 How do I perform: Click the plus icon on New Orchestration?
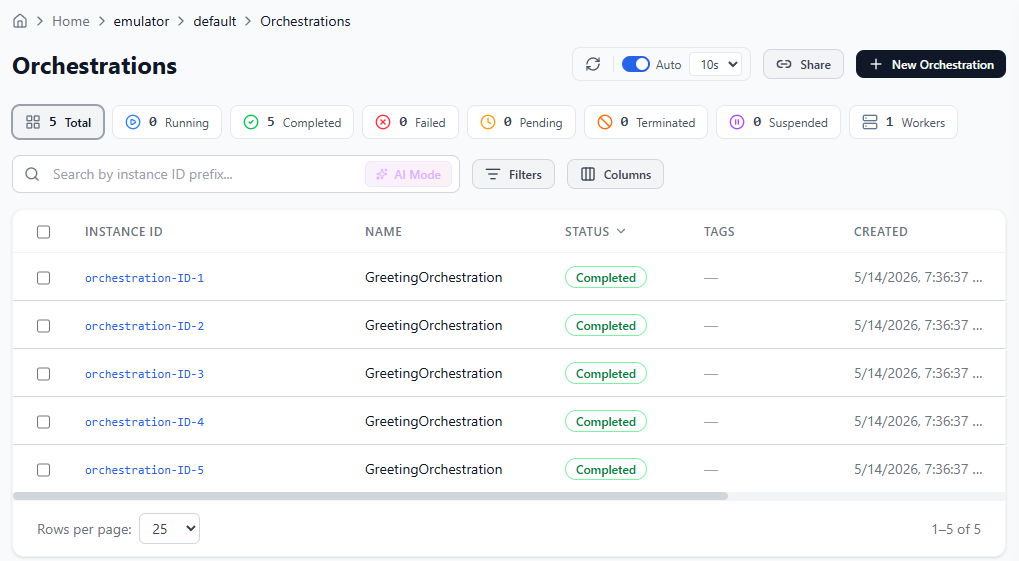pyautogui.click(x=876, y=64)
